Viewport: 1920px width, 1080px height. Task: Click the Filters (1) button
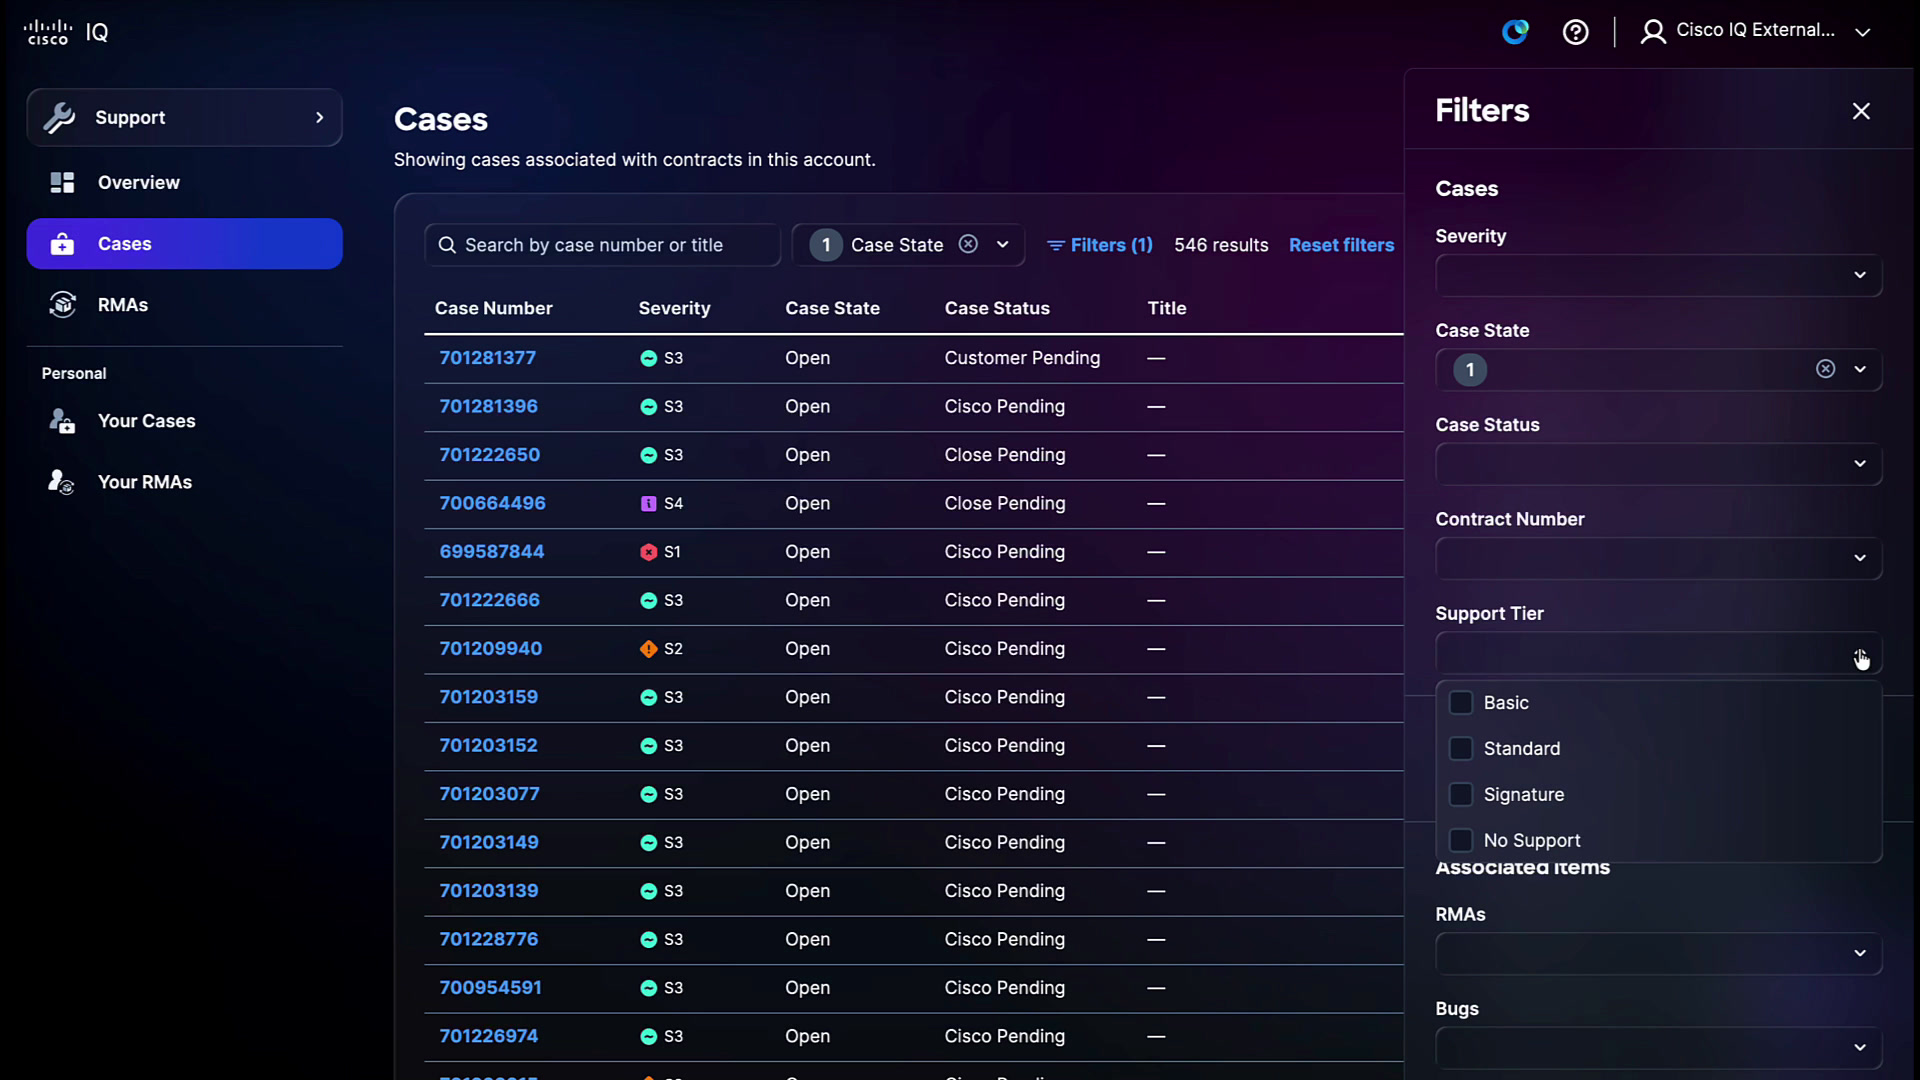[x=1099, y=245]
